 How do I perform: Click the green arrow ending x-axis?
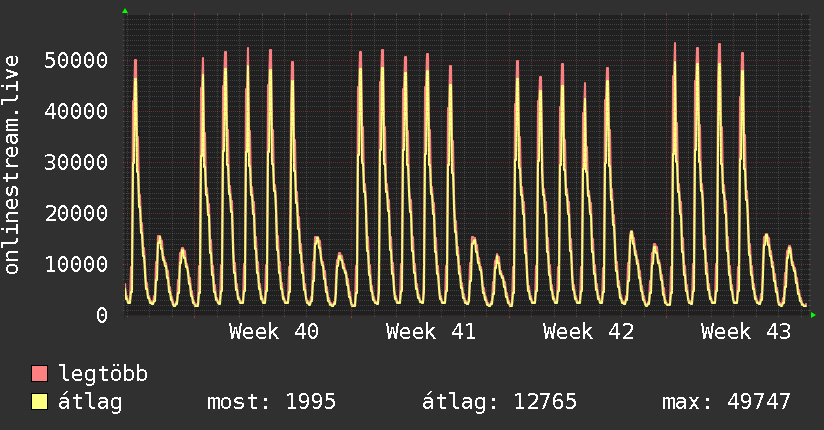coord(813,315)
